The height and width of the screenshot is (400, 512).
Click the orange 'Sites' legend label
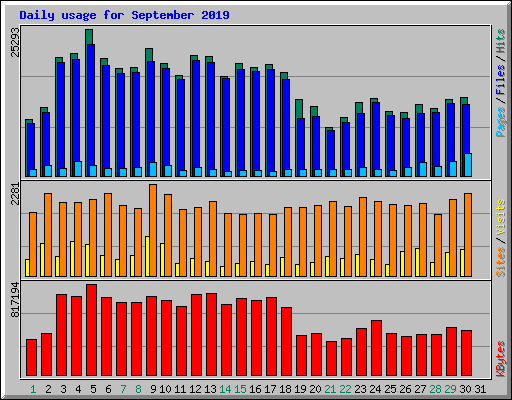click(501, 262)
